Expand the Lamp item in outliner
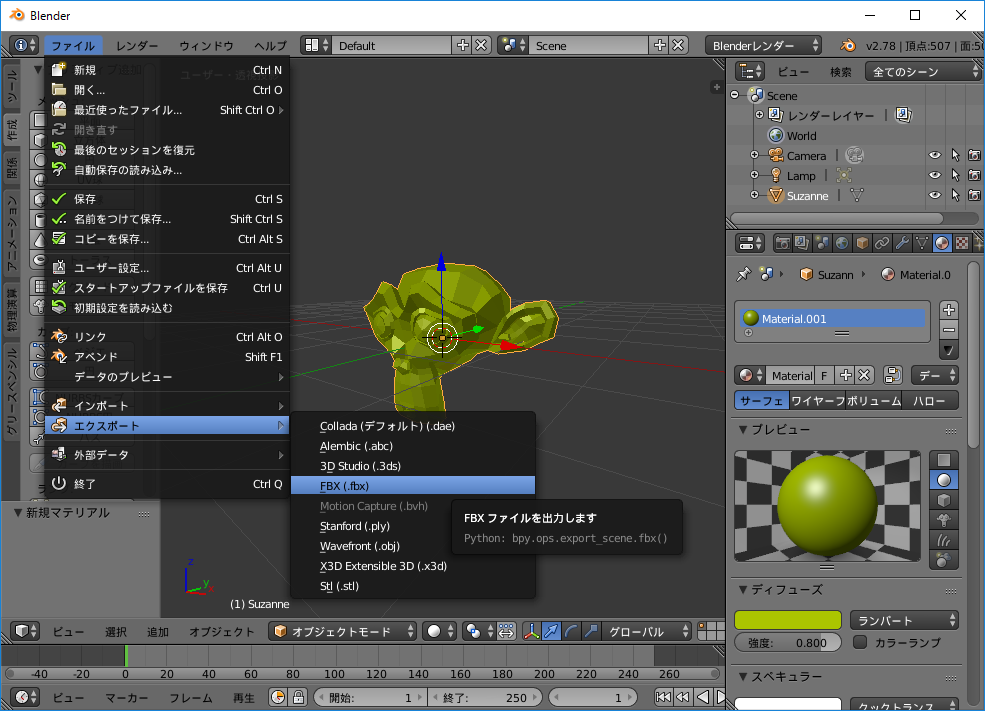Screen dimensions: 985x711 tap(754, 175)
